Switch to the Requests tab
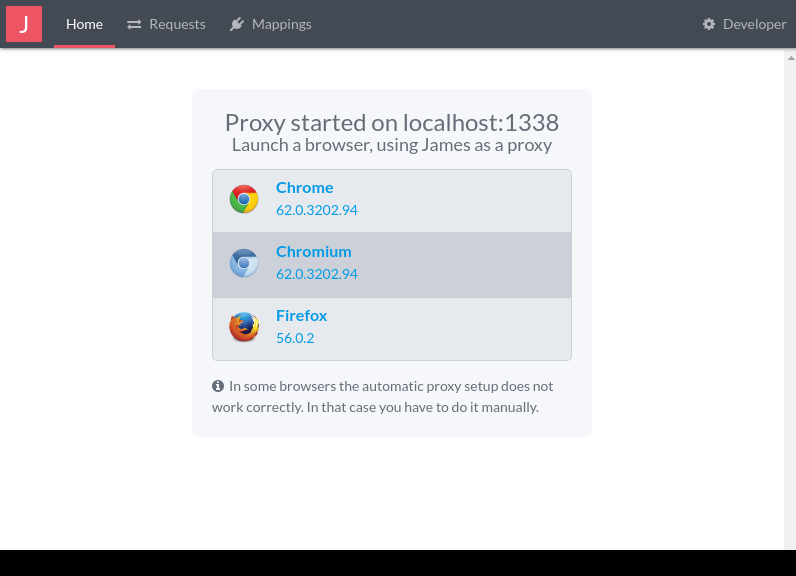Image resolution: width=796 pixels, height=576 pixels. click(166, 24)
